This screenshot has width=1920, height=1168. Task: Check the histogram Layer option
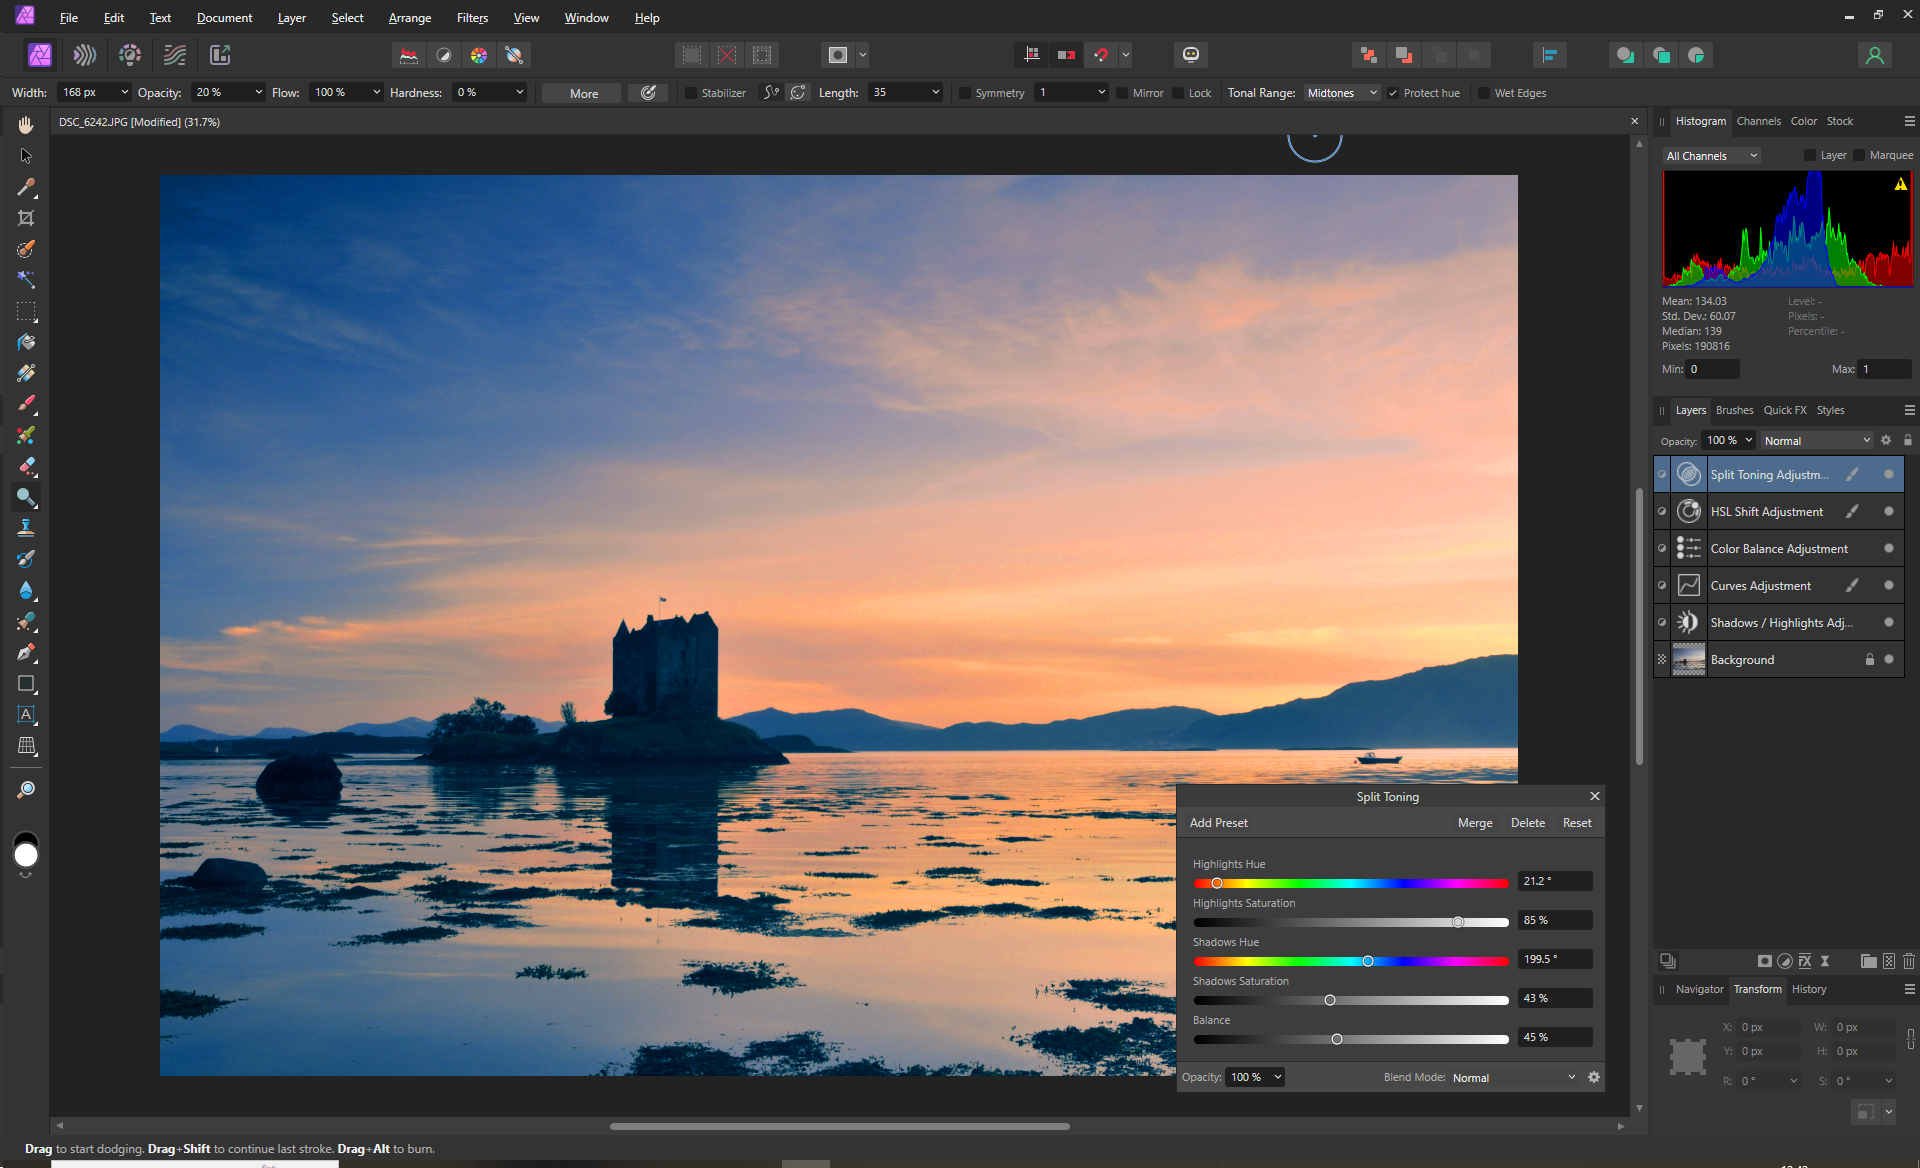(1809, 155)
